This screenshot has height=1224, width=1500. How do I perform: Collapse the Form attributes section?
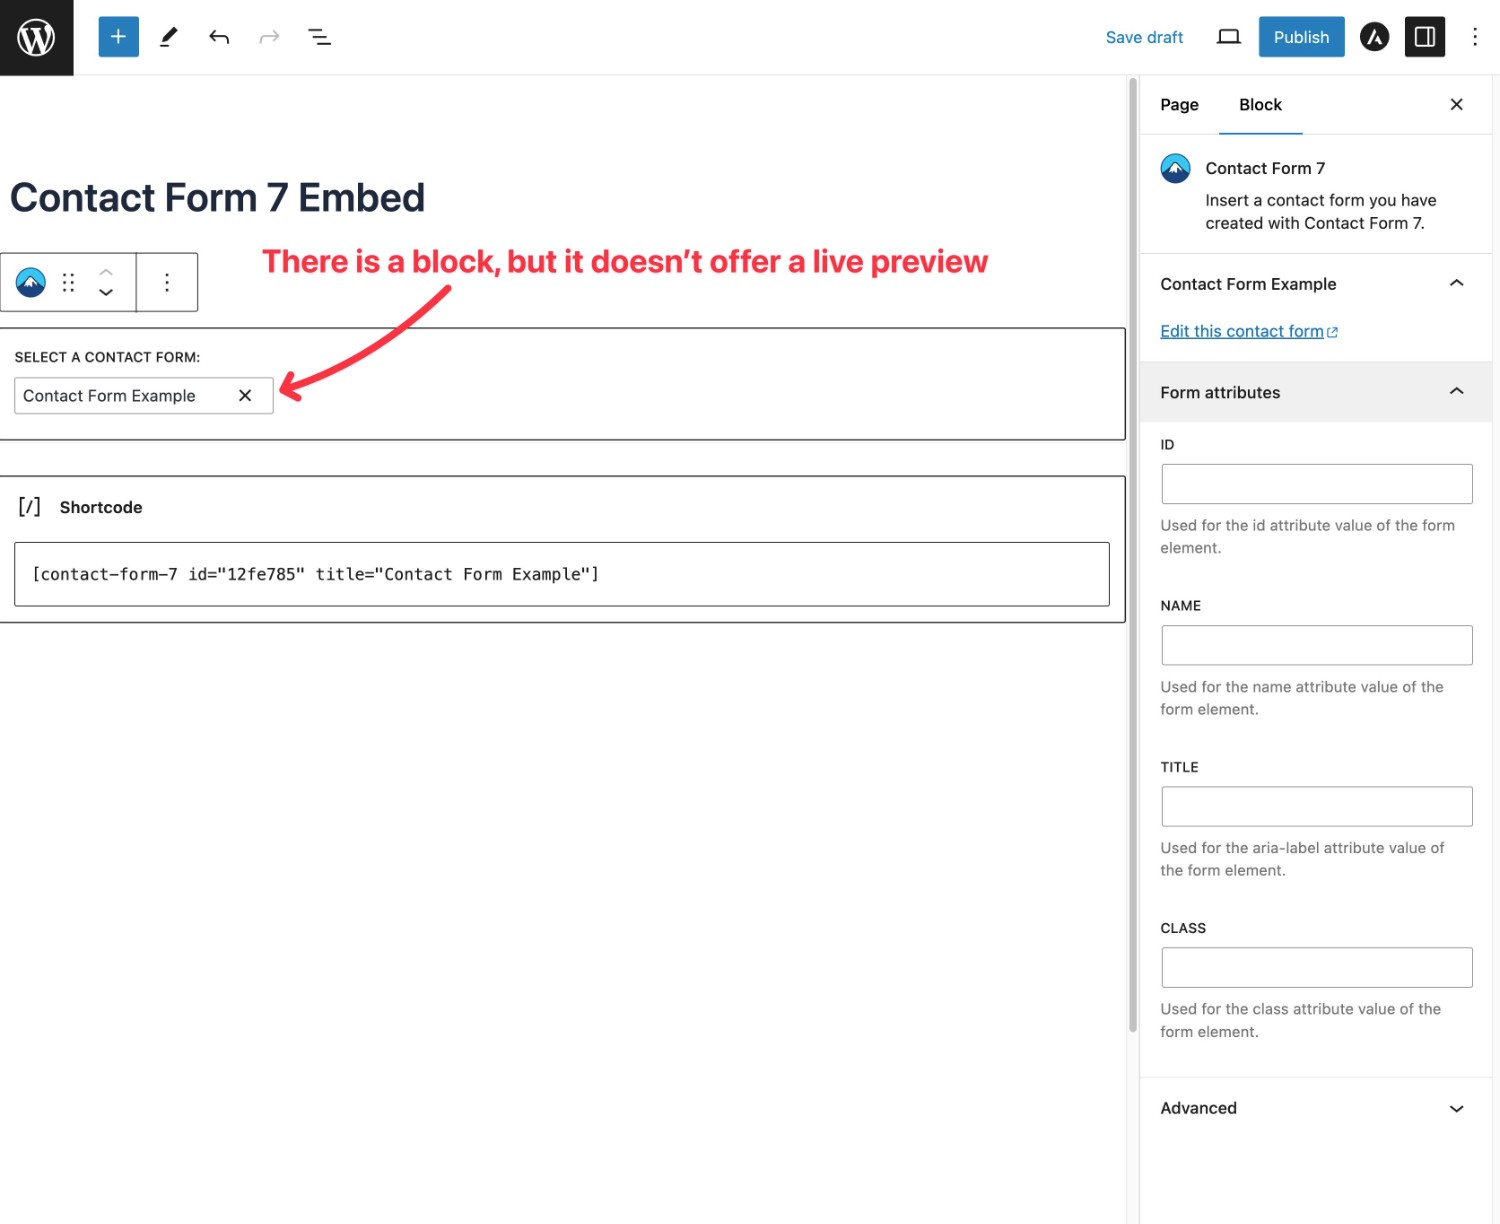point(1315,392)
